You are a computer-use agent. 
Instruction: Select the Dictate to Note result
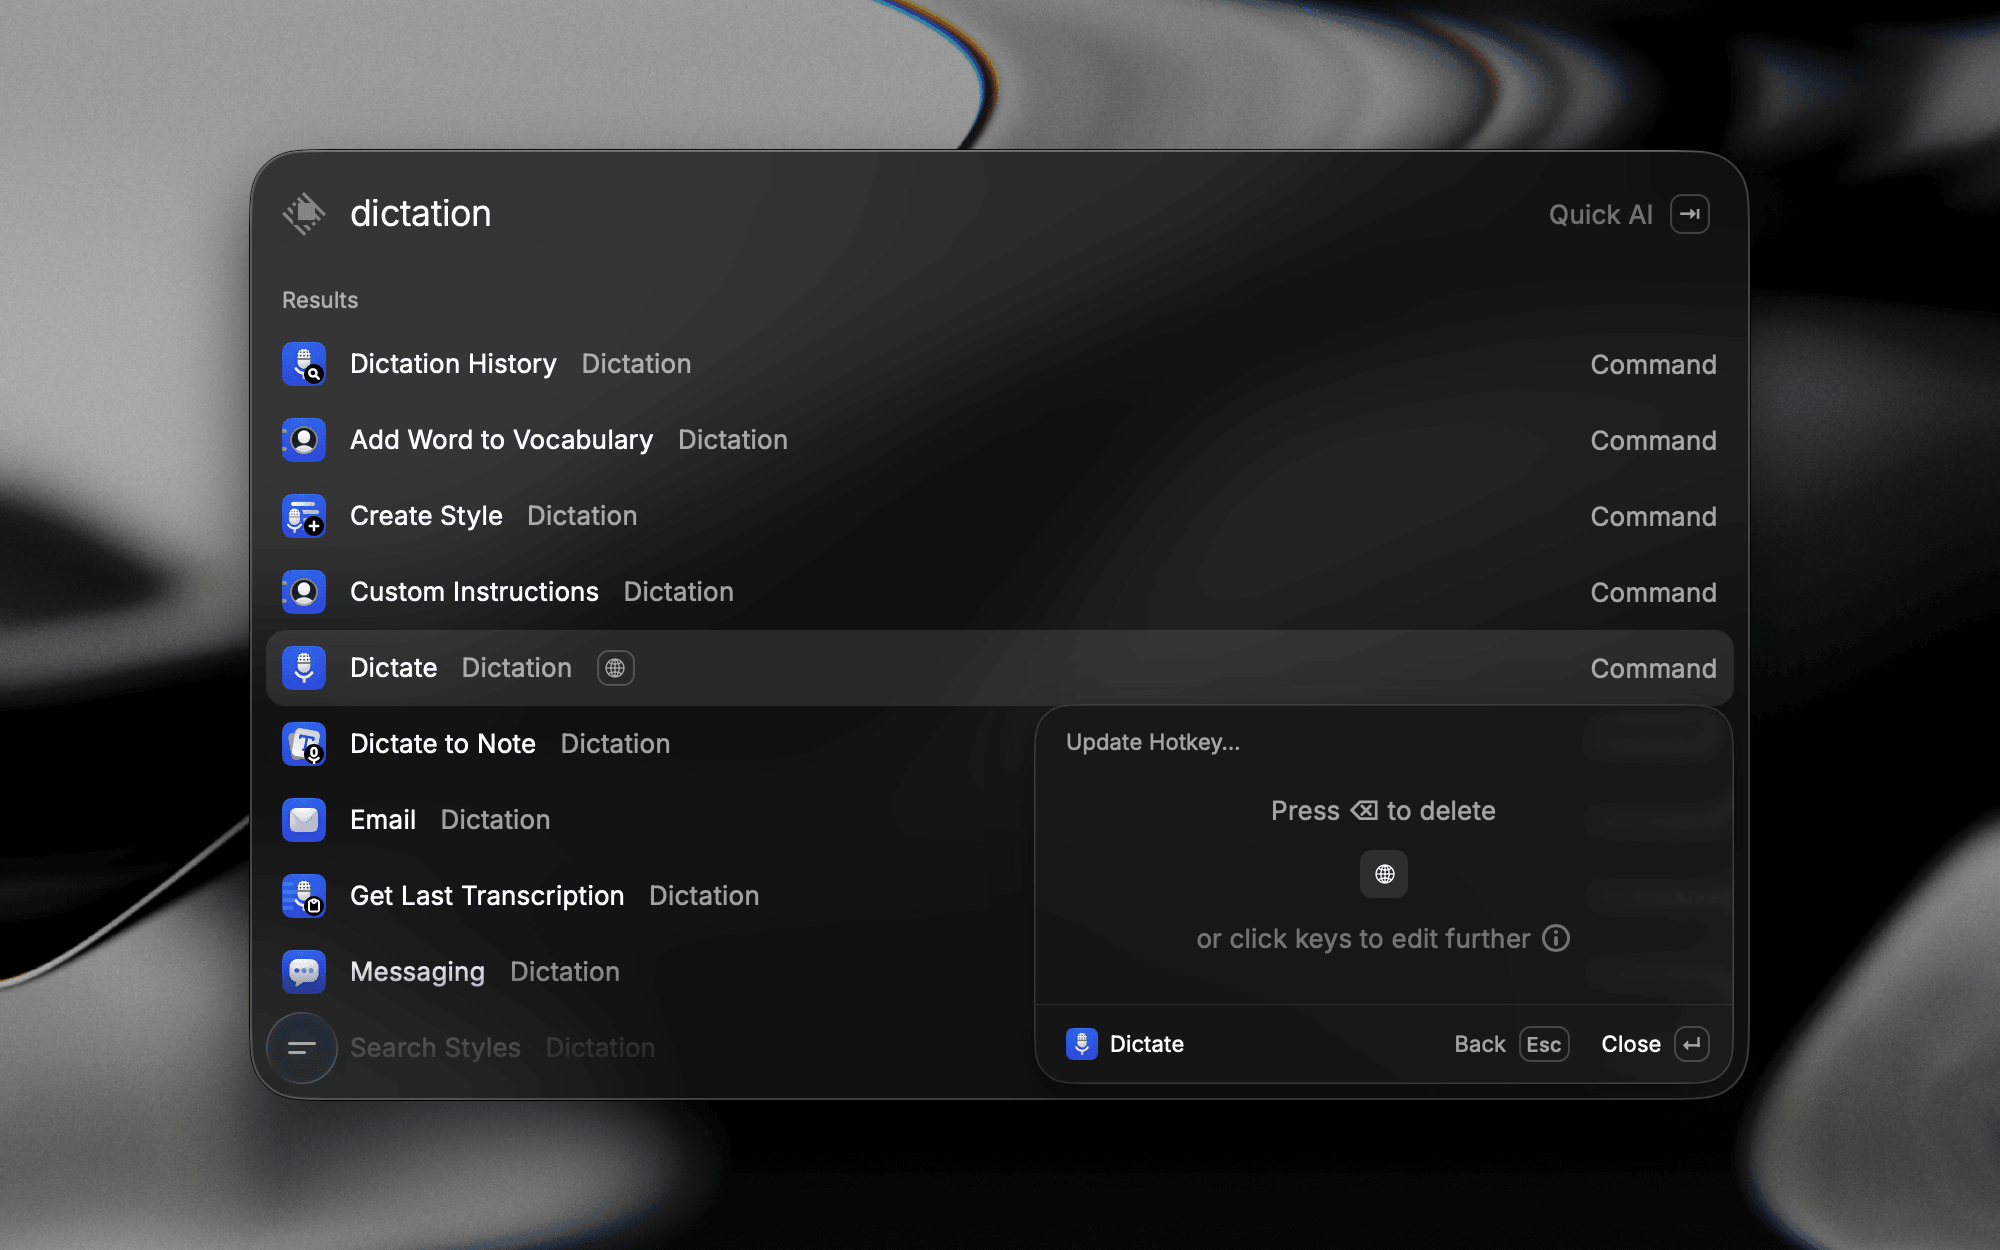pyautogui.click(x=650, y=744)
